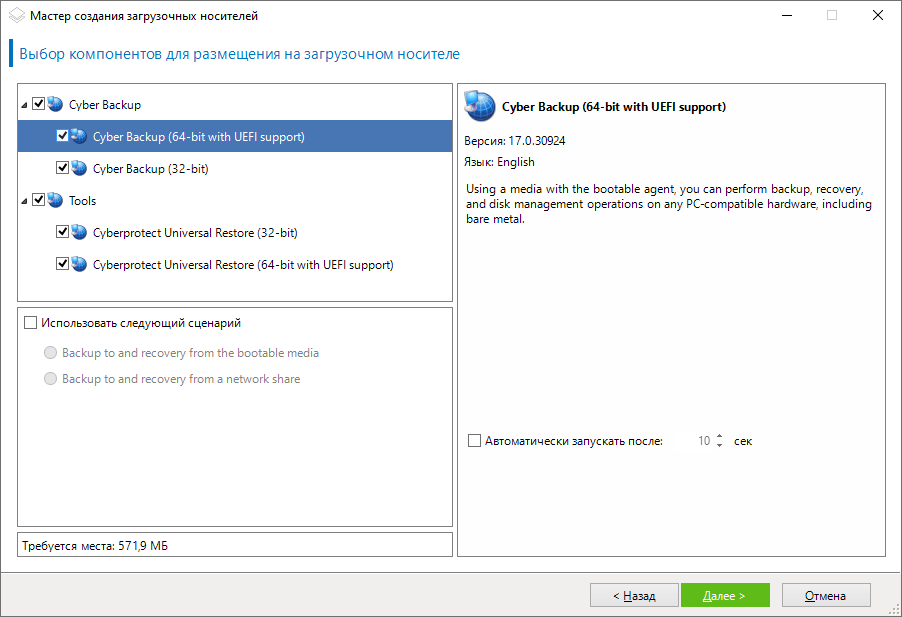Screen dimensions: 902x617
Task: Uncheck the Cyber Backup (32-bit) checkbox
Action: pos(63,168)
